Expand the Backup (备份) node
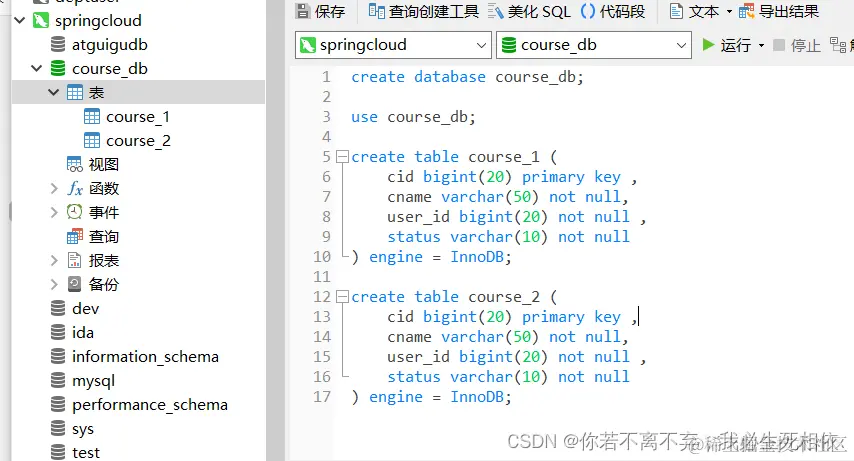 coord(54,284)
